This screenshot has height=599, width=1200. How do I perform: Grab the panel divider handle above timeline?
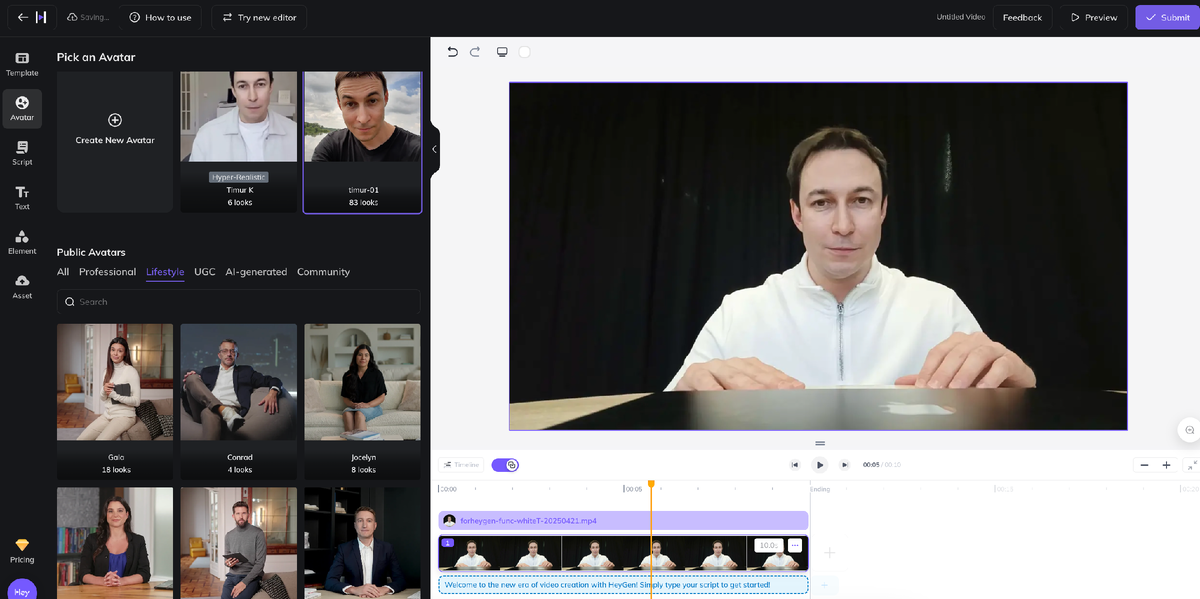820,443
